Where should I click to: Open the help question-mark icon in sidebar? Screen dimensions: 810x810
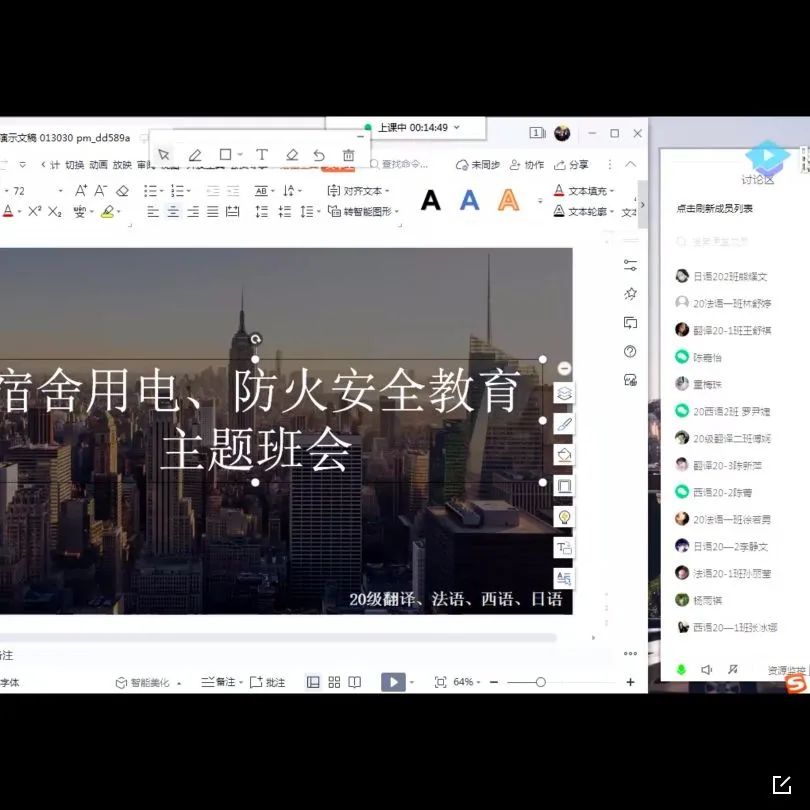click(x=630, y=351)
